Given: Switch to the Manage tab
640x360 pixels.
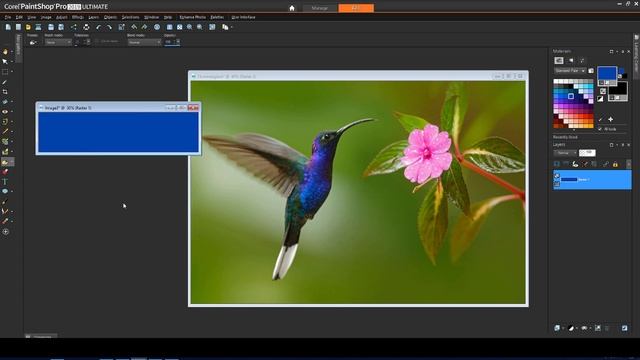Looking at the screenshot, I should click(x=320, y=8).
